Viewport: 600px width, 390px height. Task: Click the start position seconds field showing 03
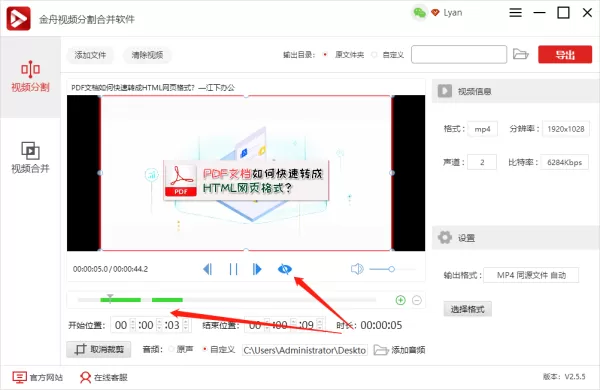tap(172, 325)
